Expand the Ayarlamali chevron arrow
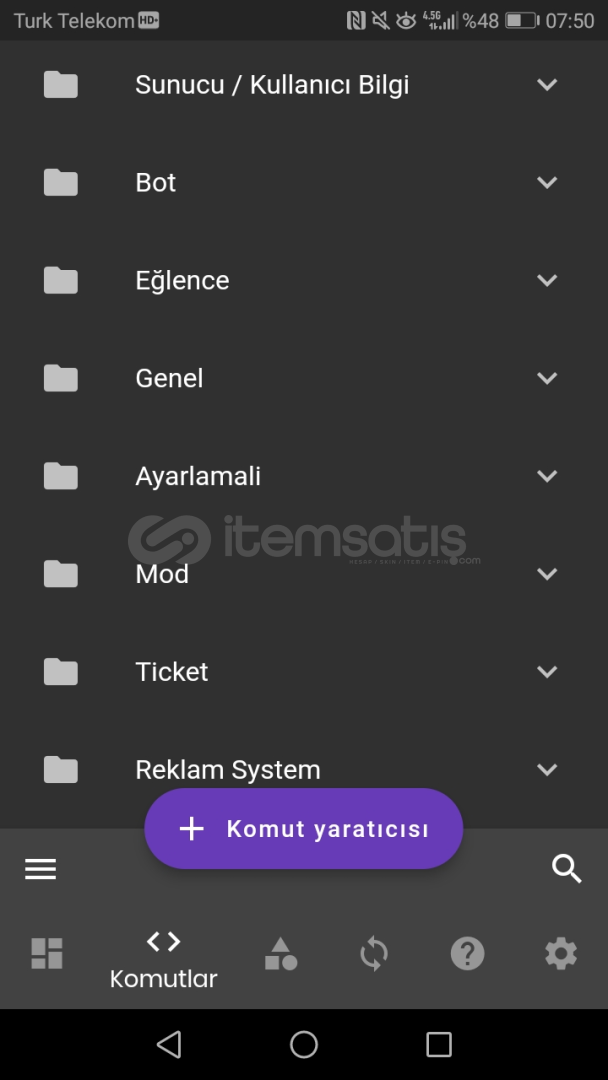 547,476
